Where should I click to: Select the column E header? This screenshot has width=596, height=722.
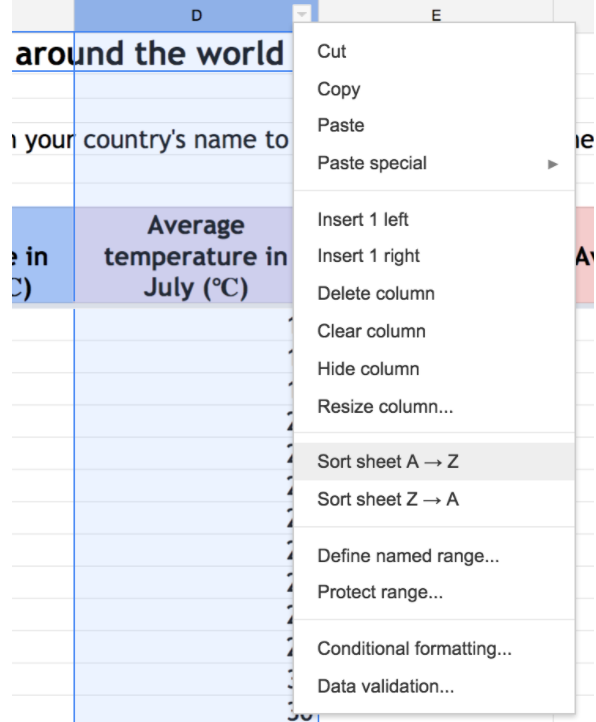coord(436,15)
